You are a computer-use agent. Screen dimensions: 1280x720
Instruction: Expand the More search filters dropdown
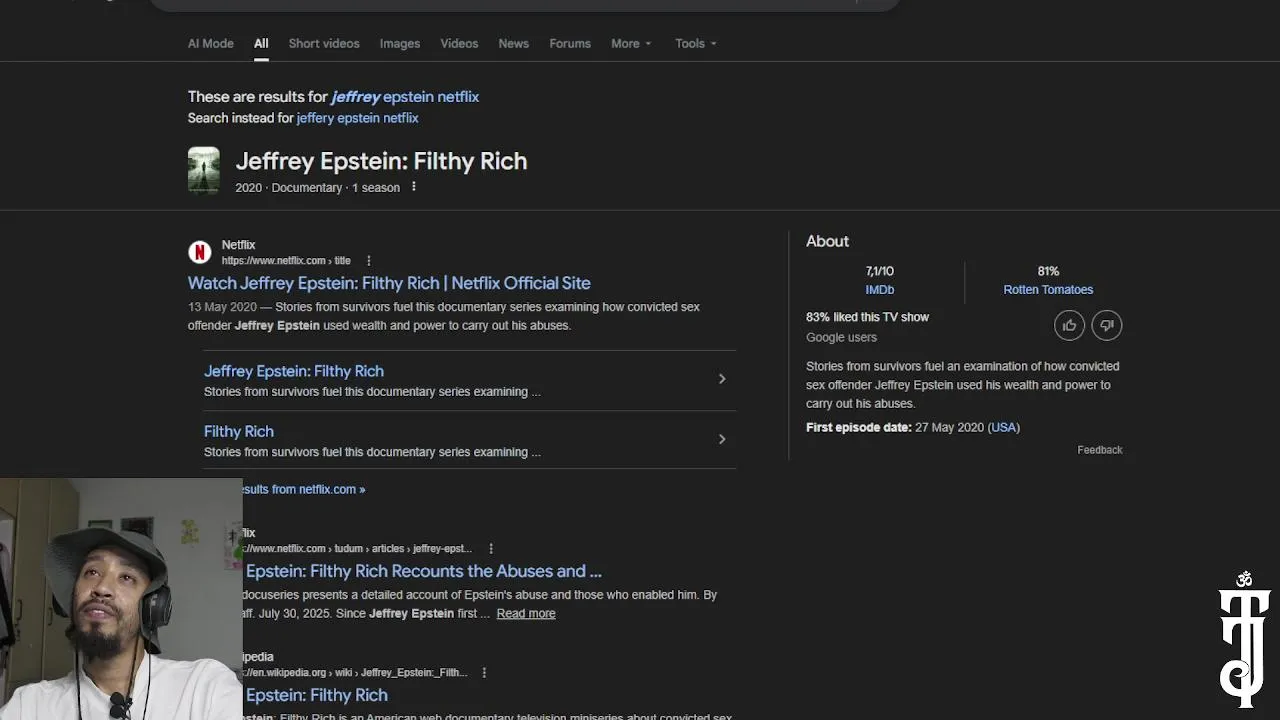click(631, 44)
